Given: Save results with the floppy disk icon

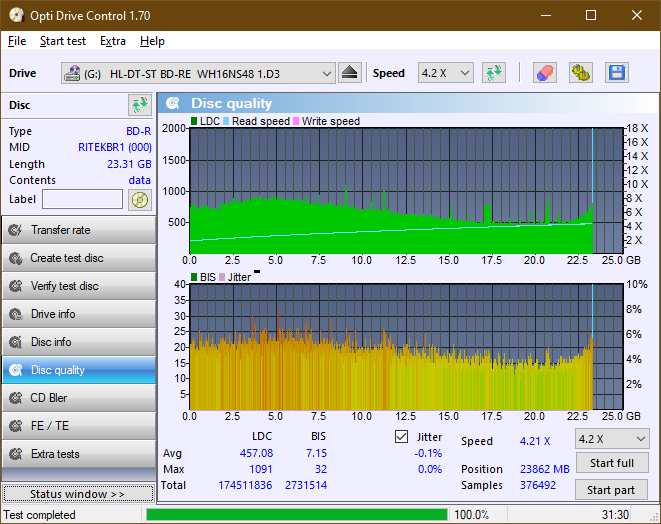Looking at the screenshot, I should click(x=617, y=73).
